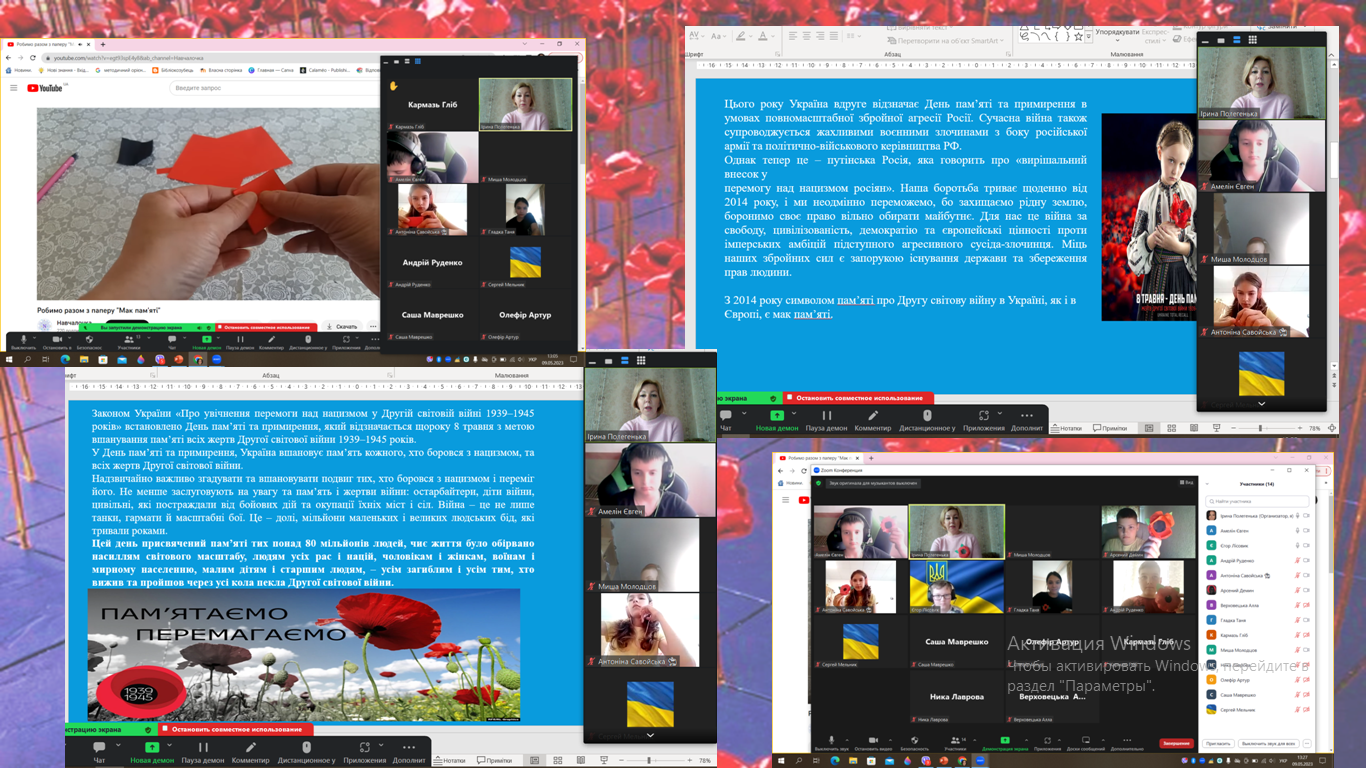
Task: Open YouTube guide menu icon above the poppy video
Action: [x=13, y=88]
